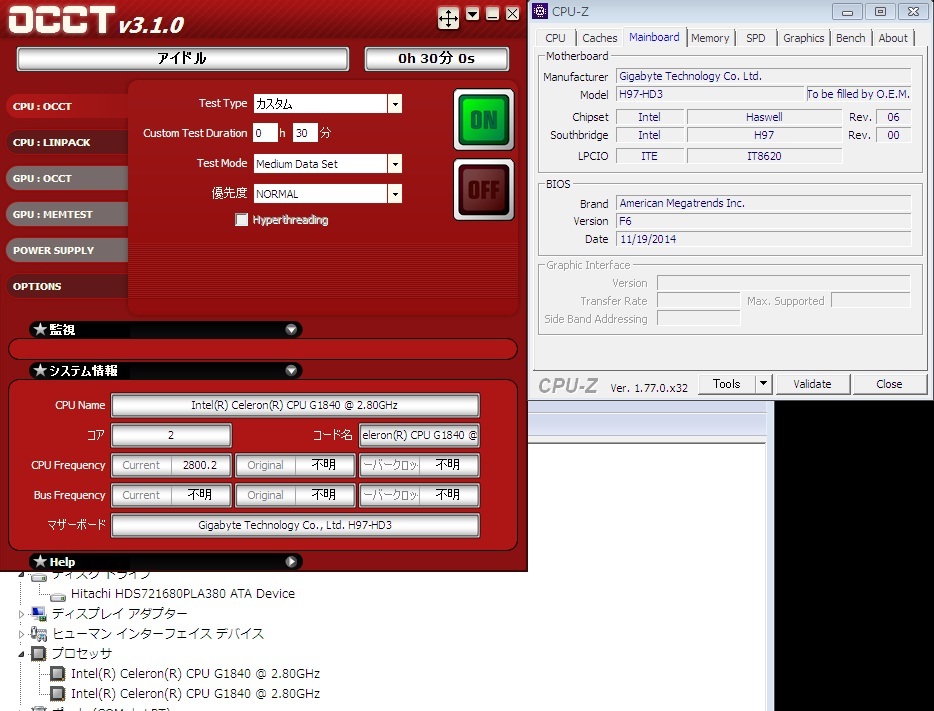The width and height of the screenshot is (934, 711).
Task: Open the About tab in CPU-Z
Action: coord(893,38)
